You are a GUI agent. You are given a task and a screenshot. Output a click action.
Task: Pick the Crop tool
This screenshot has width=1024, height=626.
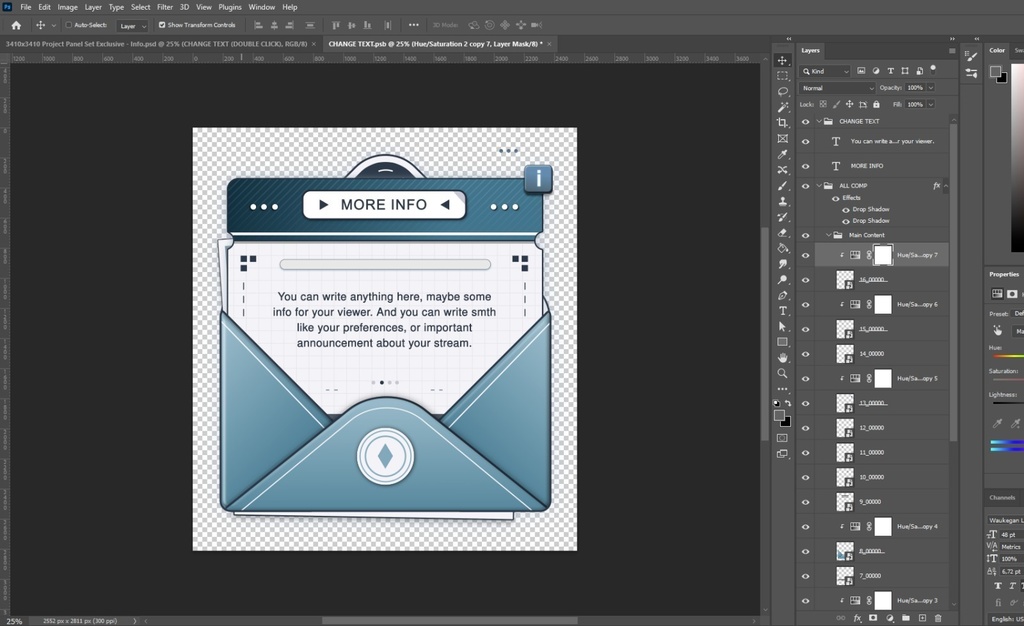(x=783, y=123)
